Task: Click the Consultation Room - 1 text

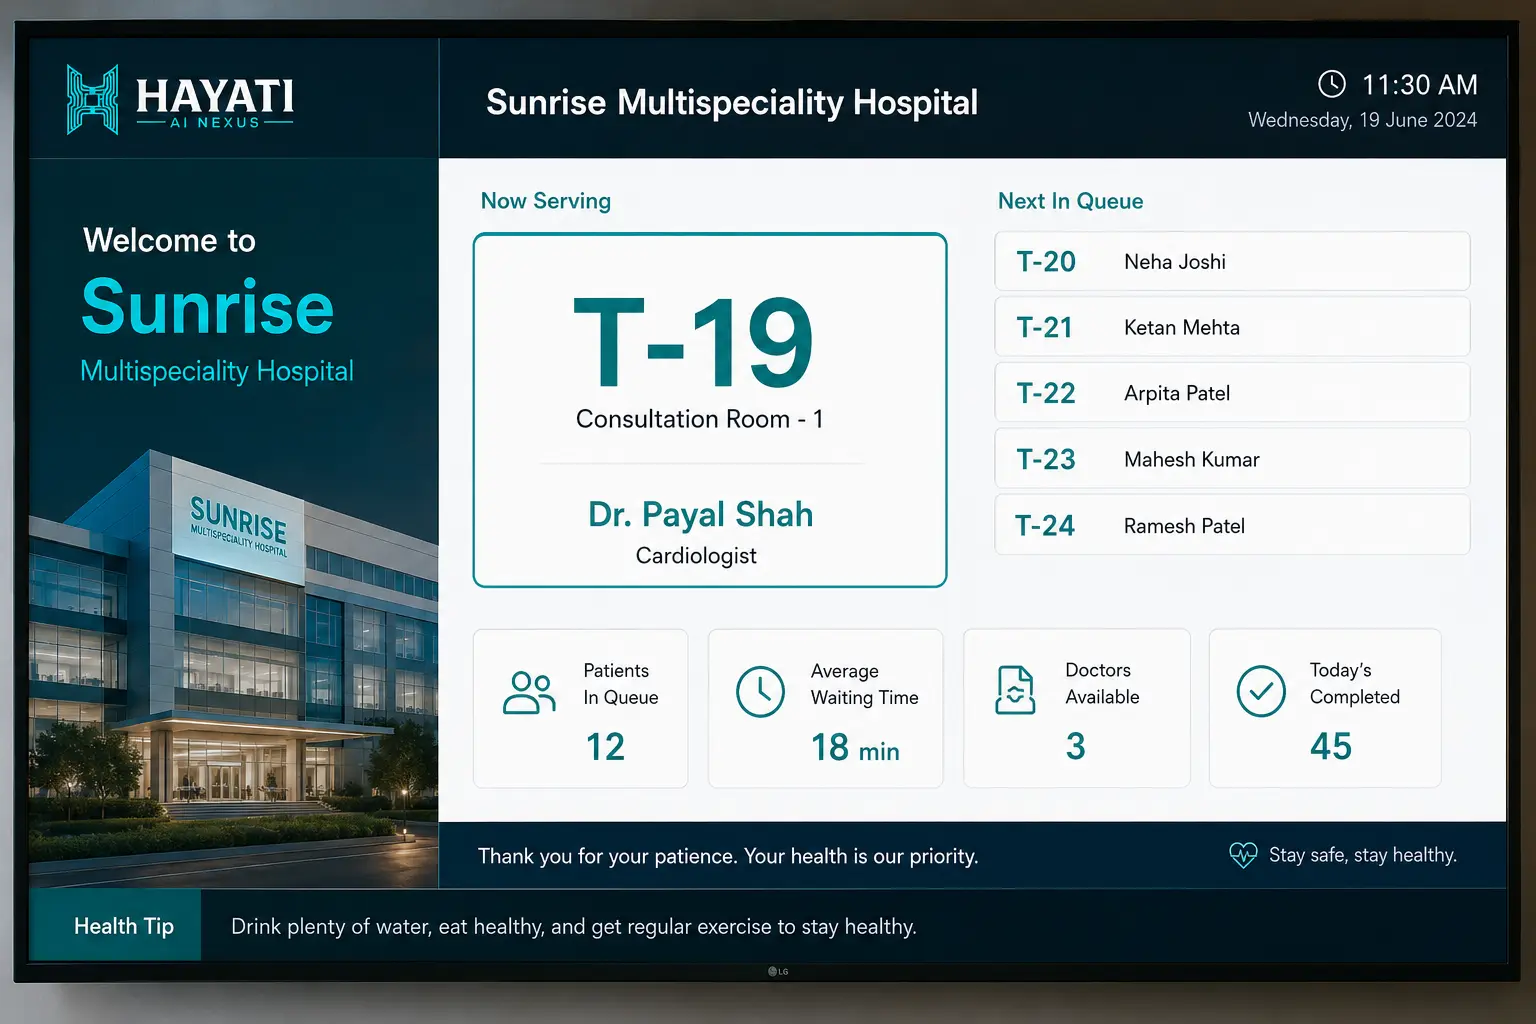Action: (699, 419)
